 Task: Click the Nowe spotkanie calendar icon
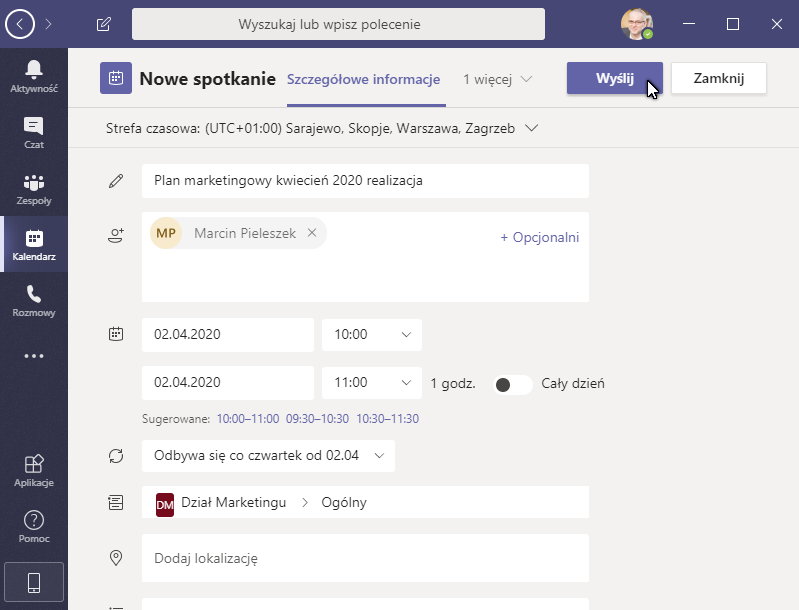point(116,78)
